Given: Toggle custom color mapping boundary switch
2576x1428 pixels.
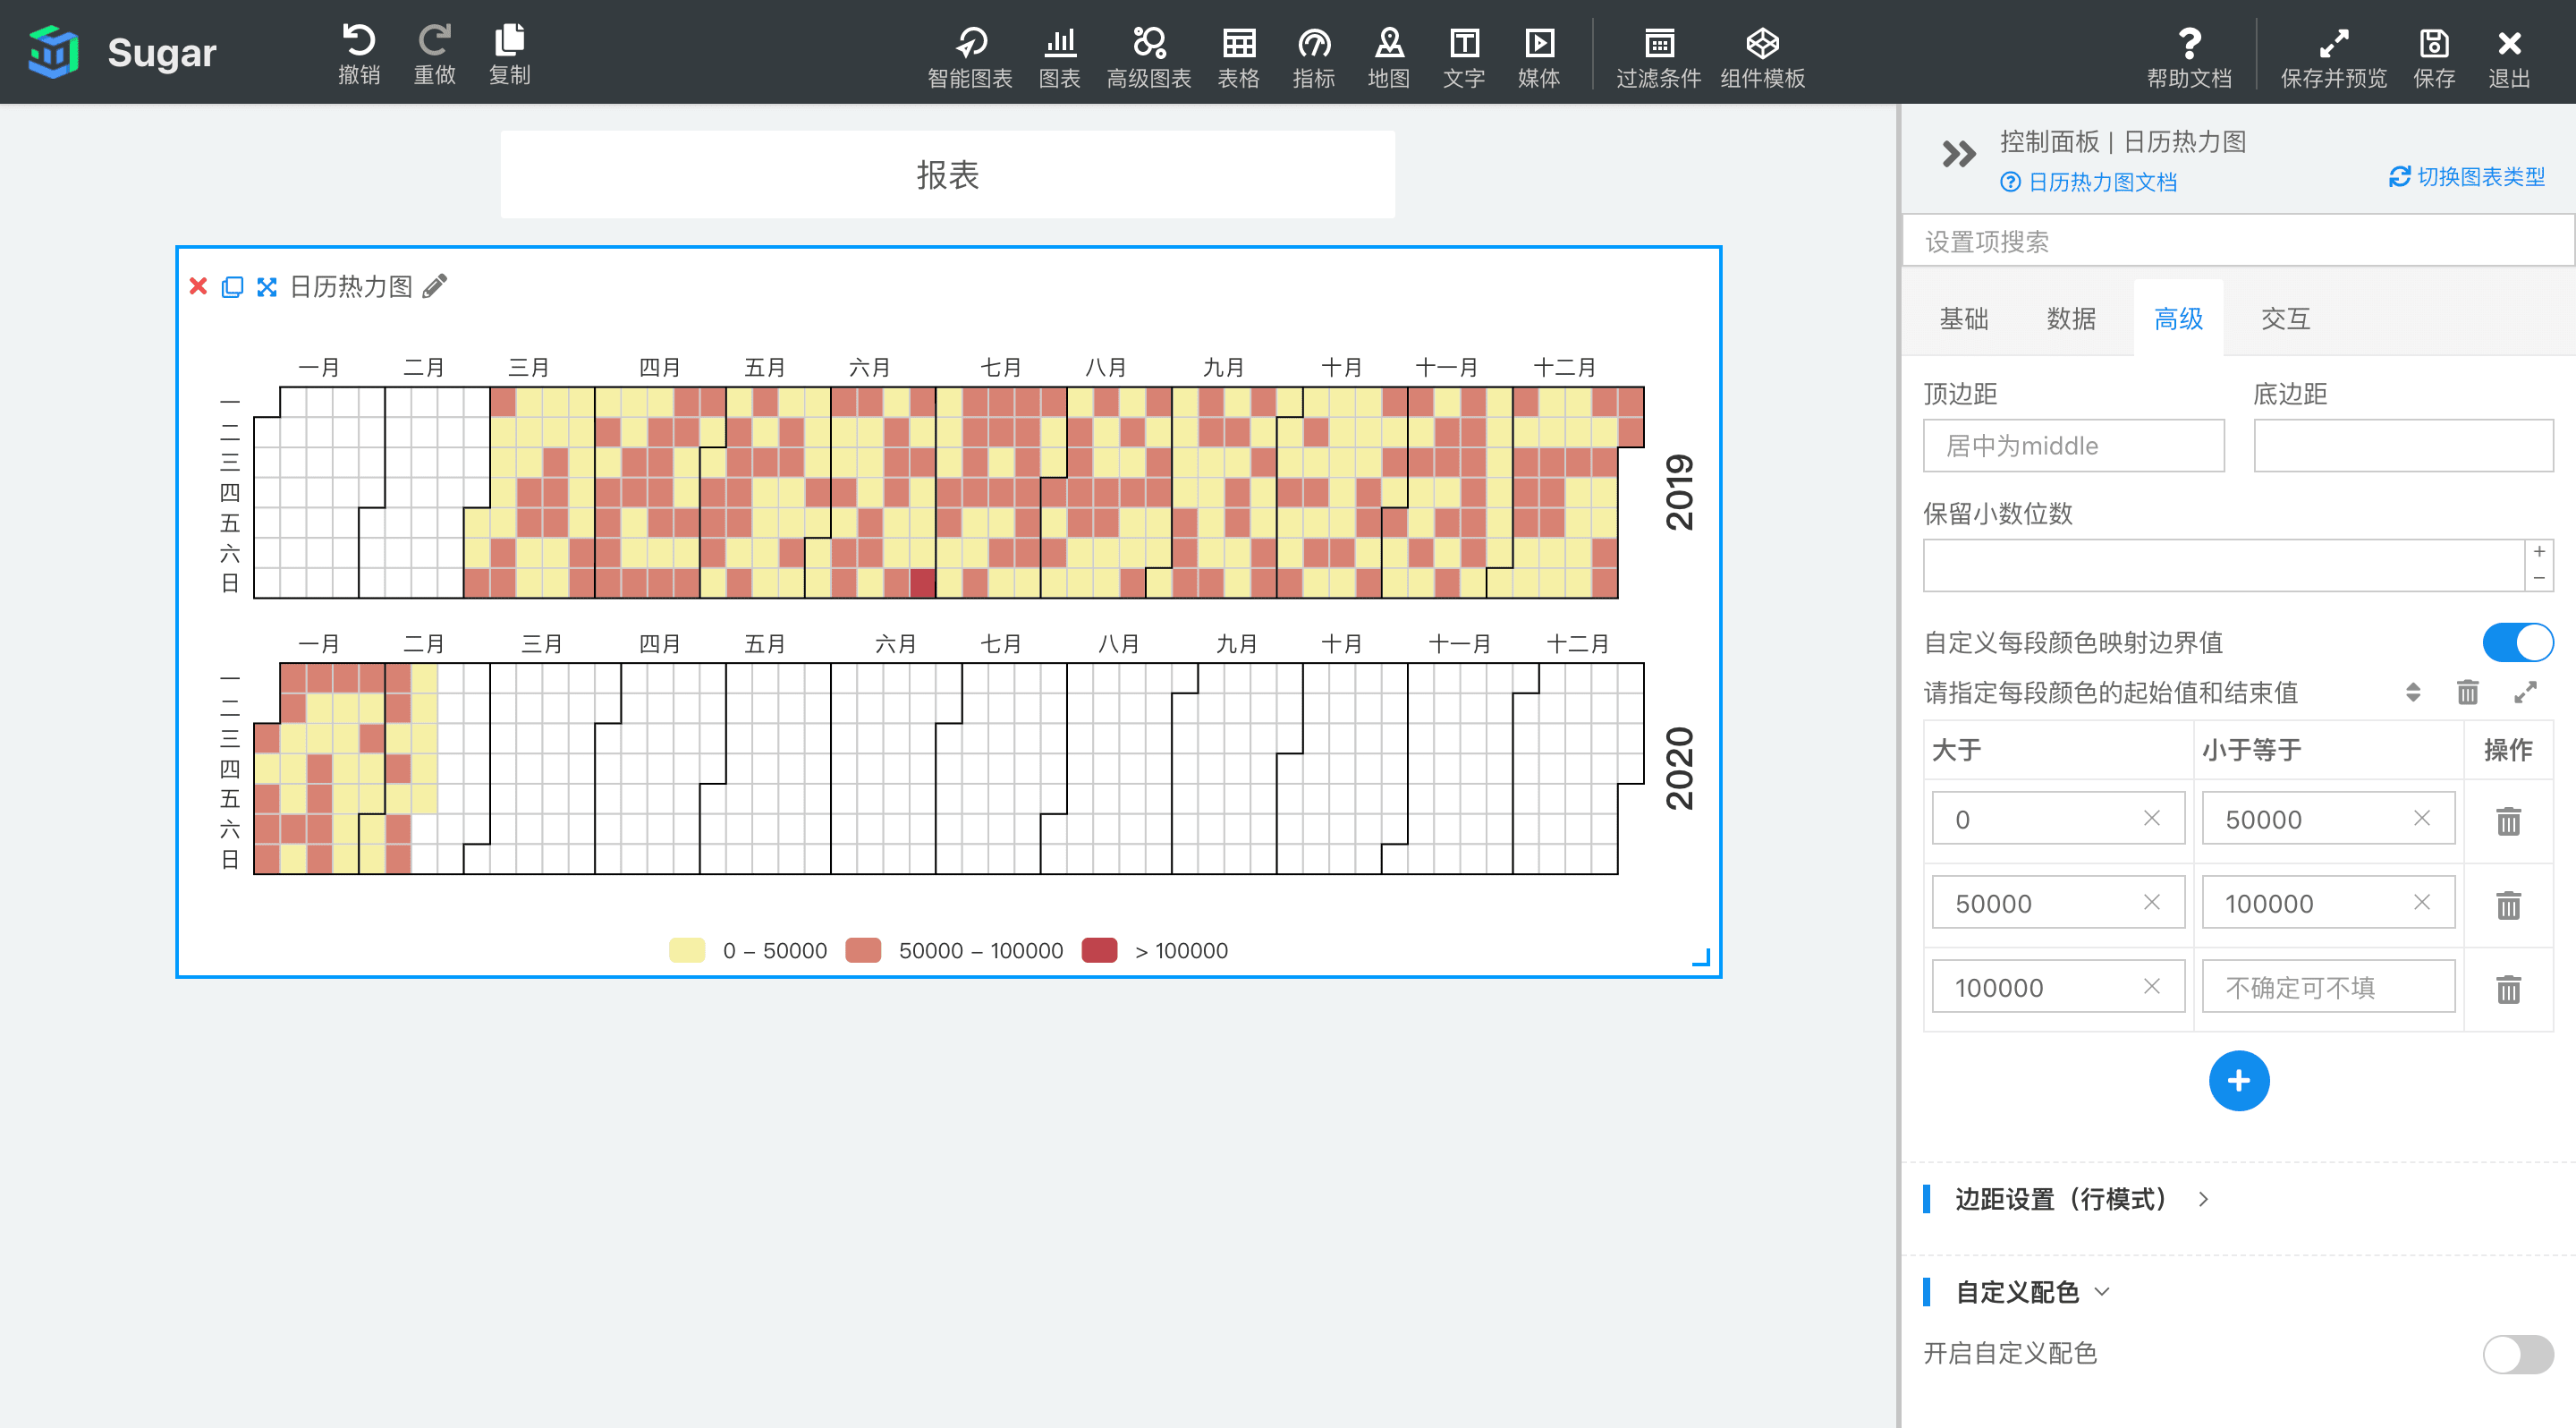Looking at the screenshot, I should point(2517,642).
